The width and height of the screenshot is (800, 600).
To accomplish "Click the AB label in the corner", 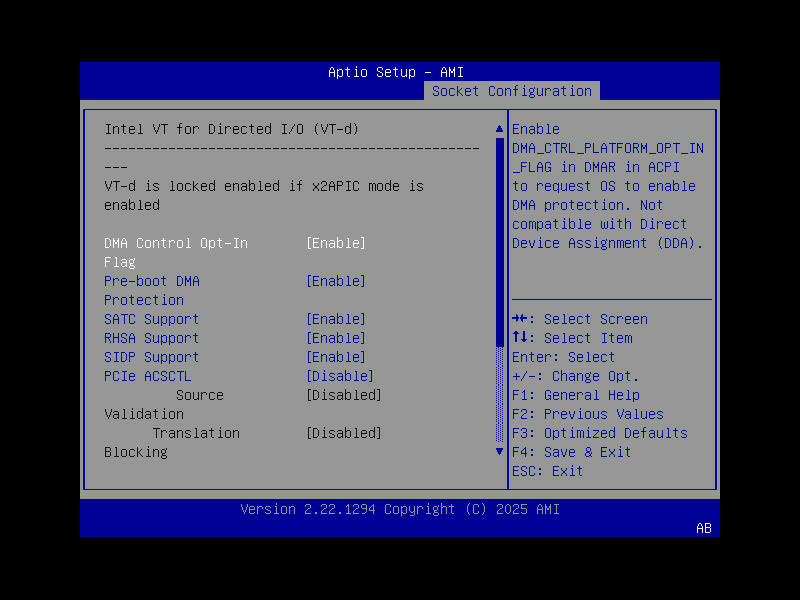I will pyautogui.click(x=703, y=528).
